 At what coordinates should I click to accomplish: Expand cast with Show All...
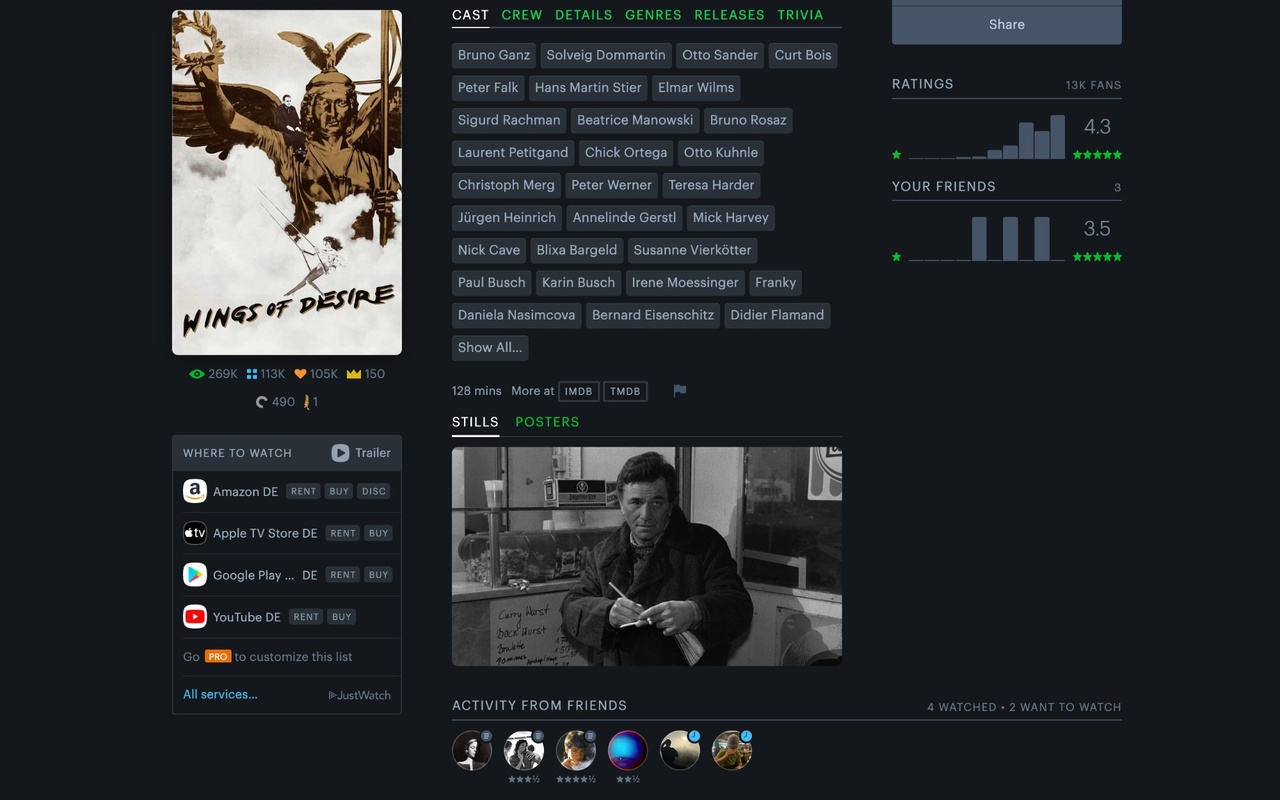(490, 348)
